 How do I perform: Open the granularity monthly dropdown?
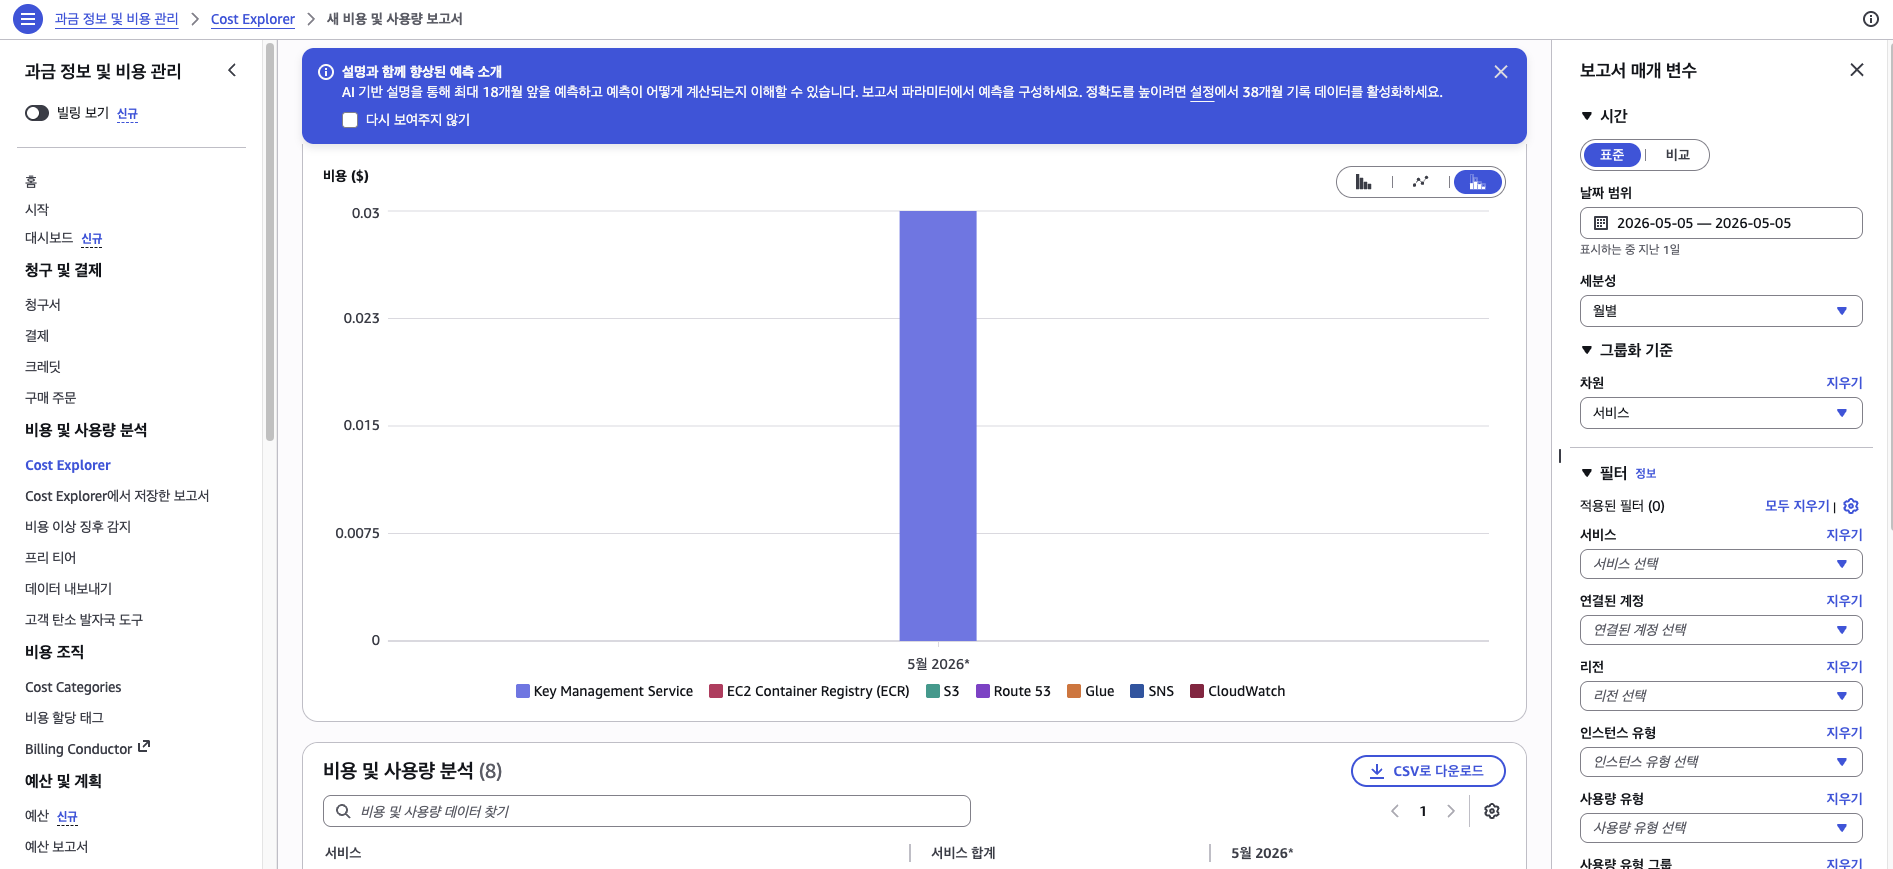[1721, 311]
